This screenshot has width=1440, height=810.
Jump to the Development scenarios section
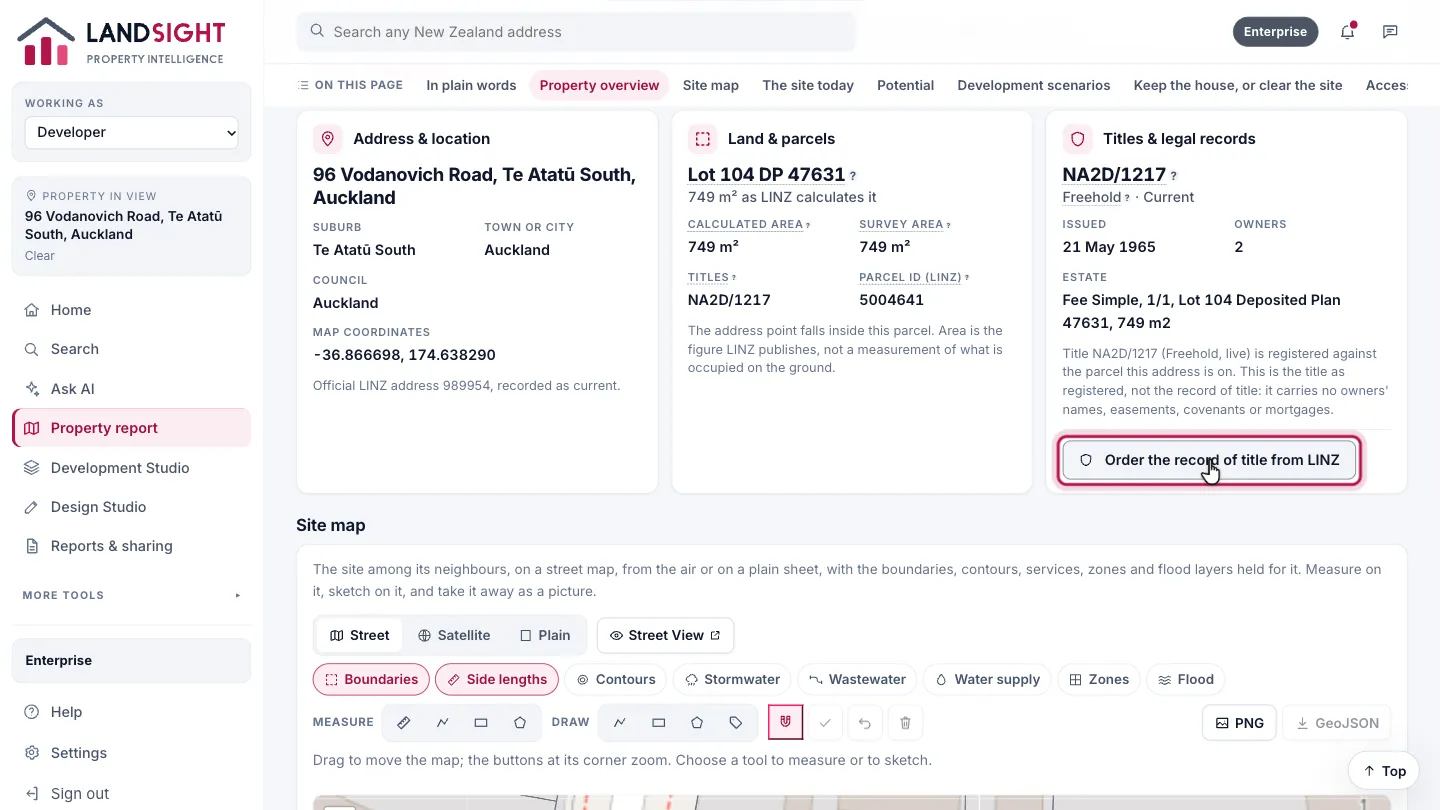(1034, 85)
